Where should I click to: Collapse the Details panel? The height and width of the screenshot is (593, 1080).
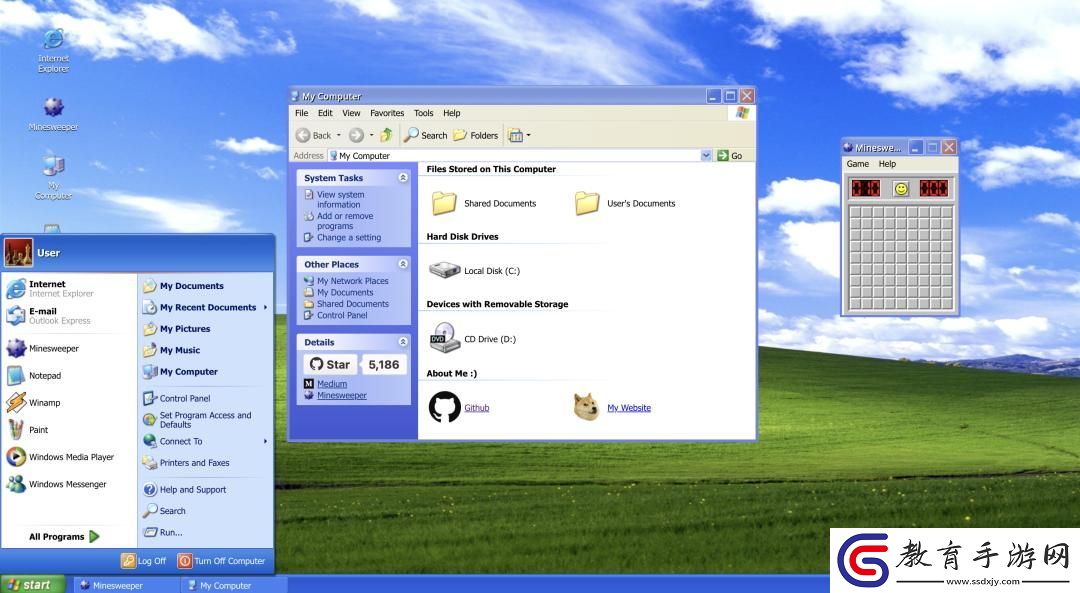coord(403,342)
